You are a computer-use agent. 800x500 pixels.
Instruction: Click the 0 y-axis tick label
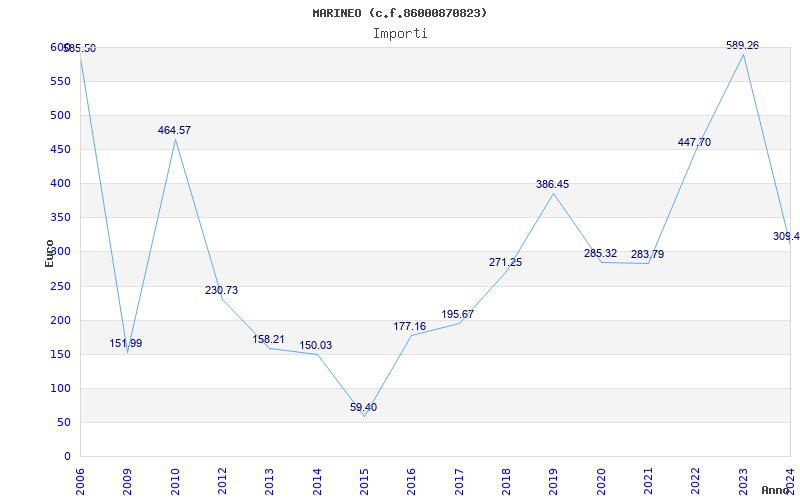coord(66,456)
